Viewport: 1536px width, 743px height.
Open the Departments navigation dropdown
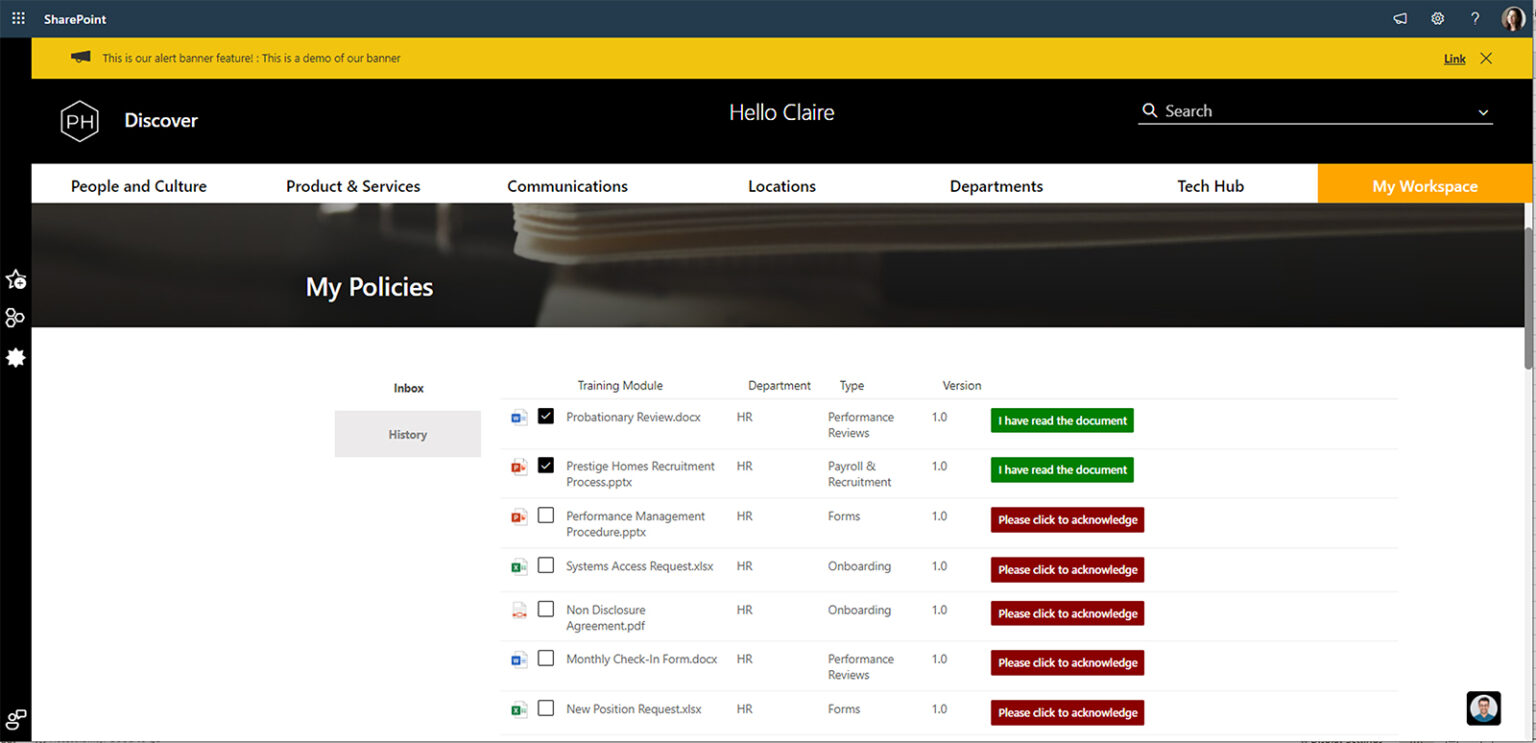click(996, 185)
